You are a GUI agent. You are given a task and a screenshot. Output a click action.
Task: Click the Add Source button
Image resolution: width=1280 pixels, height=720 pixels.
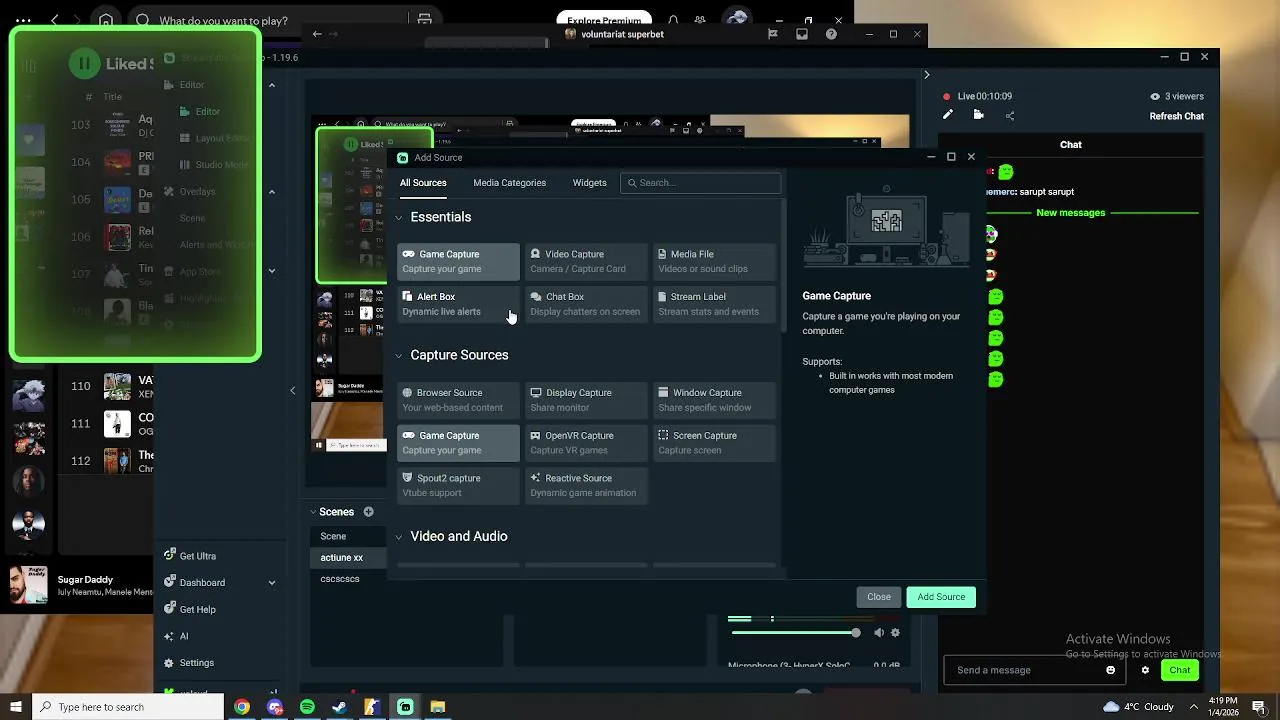pos(941,597)
